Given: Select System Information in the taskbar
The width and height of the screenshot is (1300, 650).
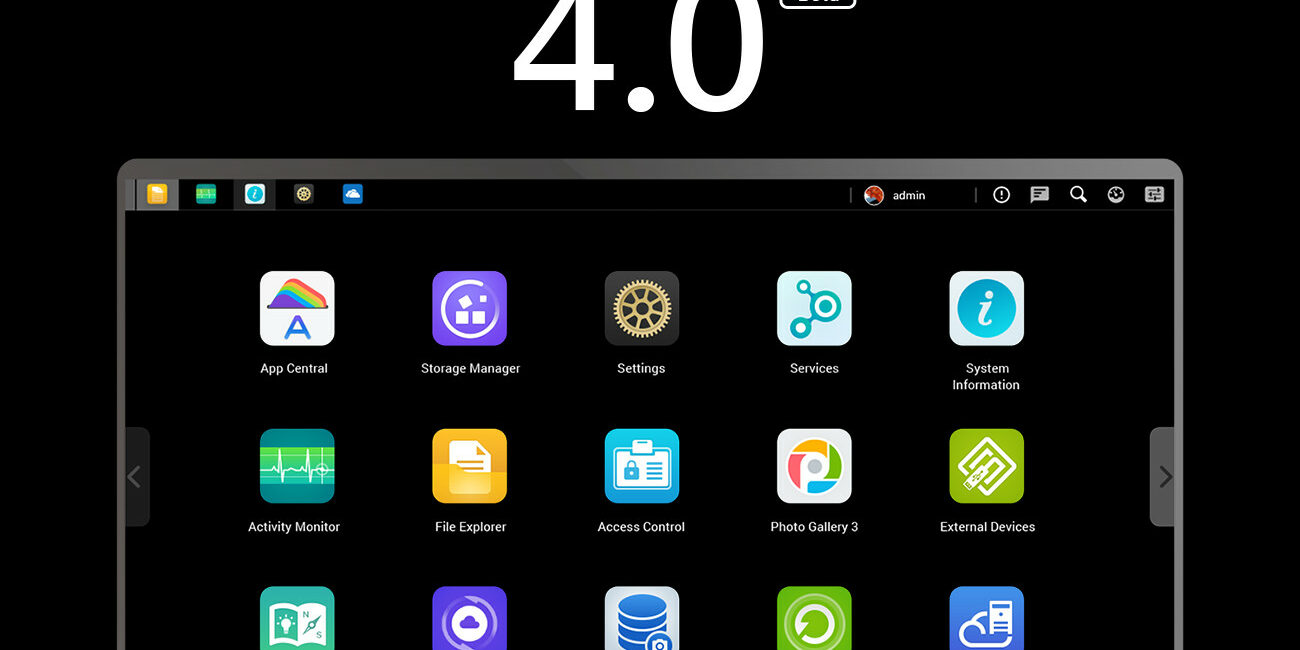Looking at the screenshot, I should click(255, 193).
